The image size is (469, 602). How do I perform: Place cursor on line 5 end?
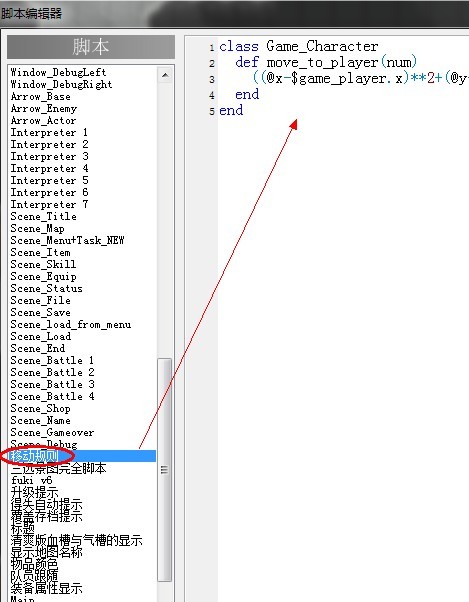point(231,111)
